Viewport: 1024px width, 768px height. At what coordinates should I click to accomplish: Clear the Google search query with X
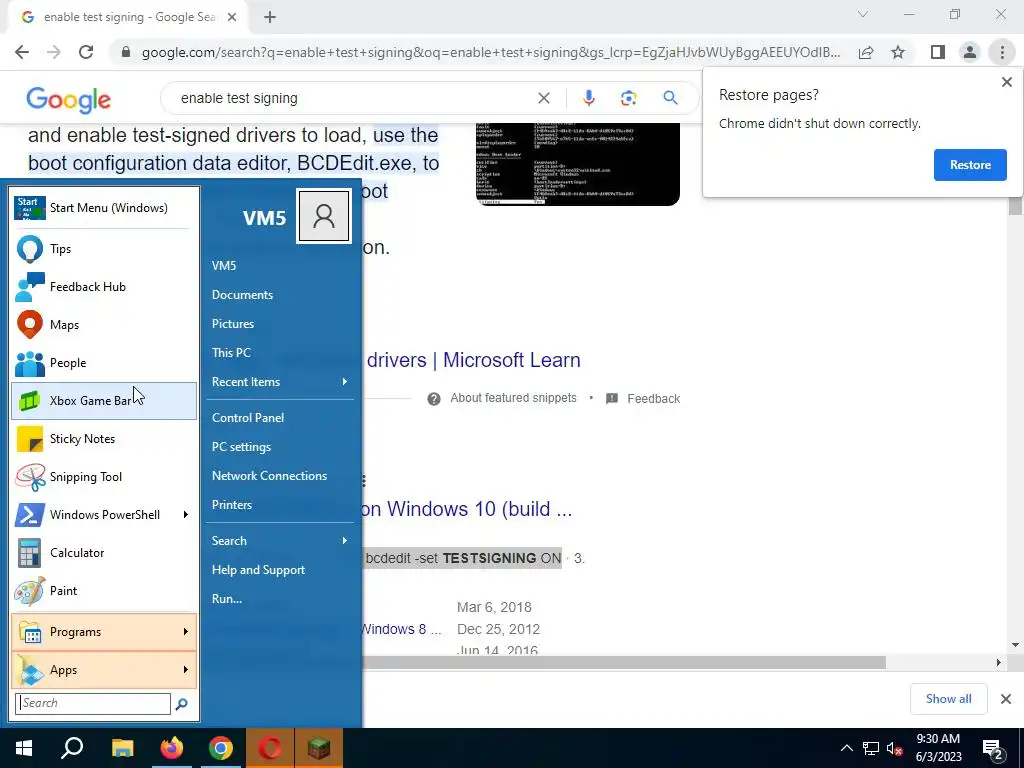pyautogui.click(x=543, y=98)
